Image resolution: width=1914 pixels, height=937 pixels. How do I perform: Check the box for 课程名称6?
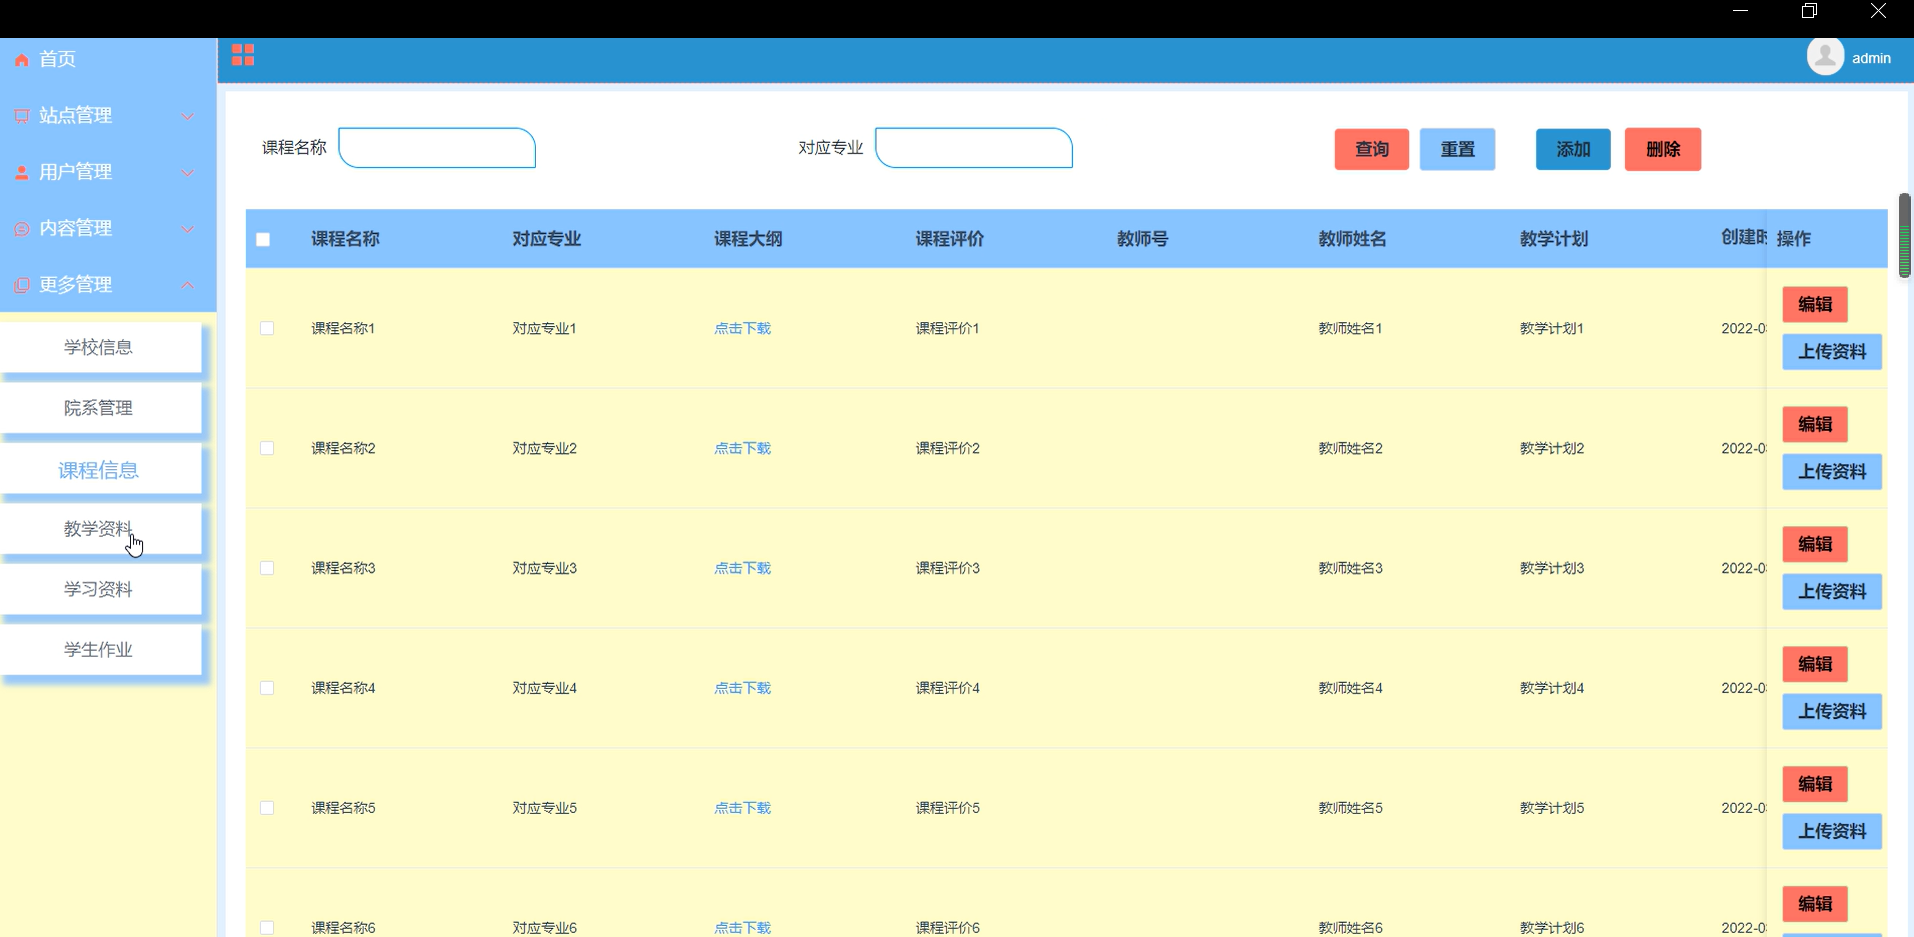pyautogui.click(x=267, y=928)
